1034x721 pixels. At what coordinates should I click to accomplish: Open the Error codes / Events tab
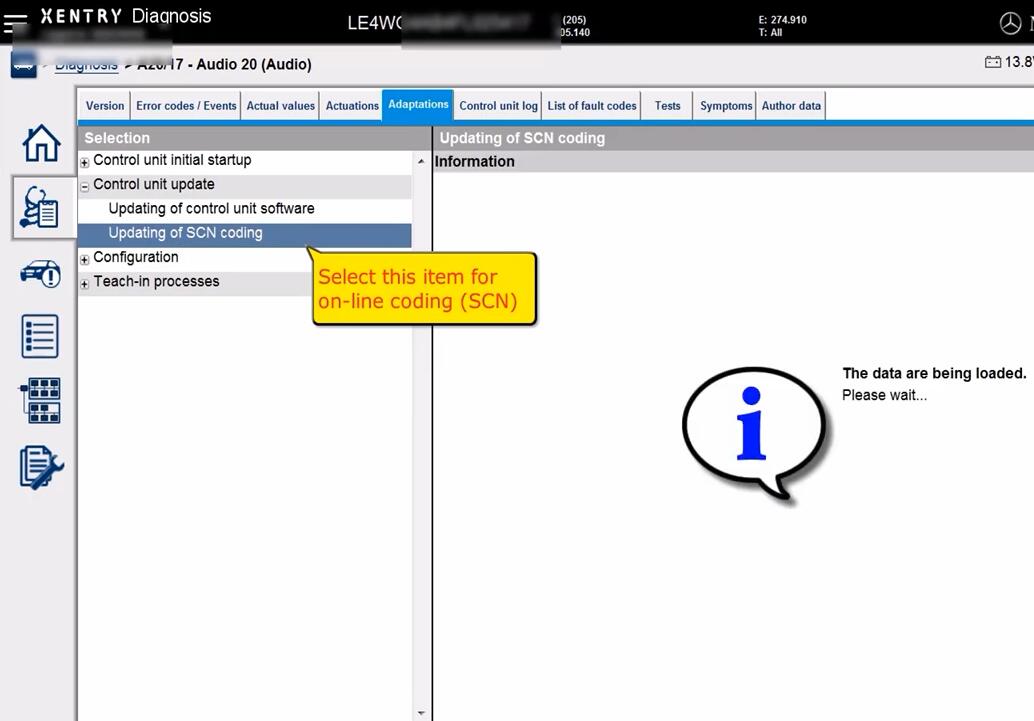point(186,106)
